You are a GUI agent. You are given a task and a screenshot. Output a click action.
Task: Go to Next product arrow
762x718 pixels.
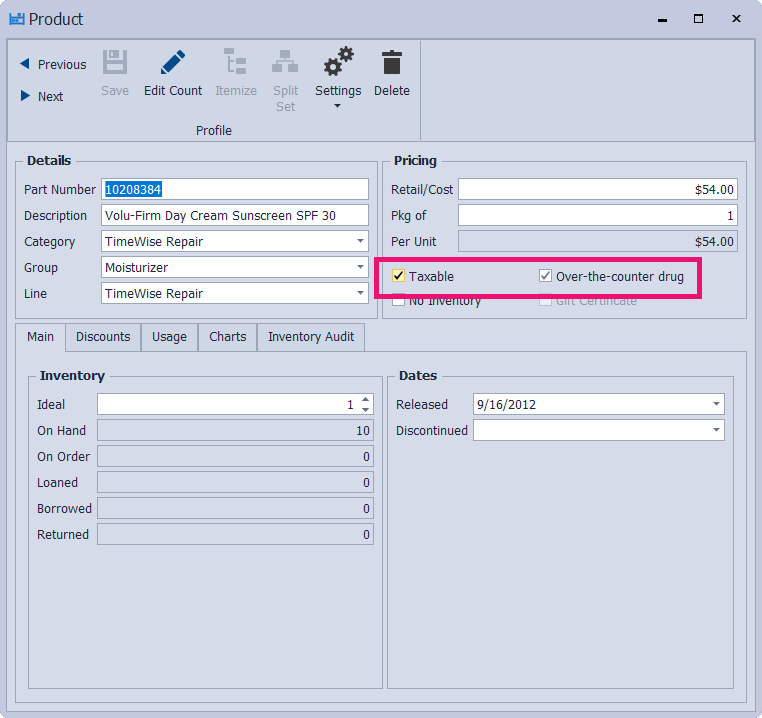pyautogui.click(x=25, y=96)
